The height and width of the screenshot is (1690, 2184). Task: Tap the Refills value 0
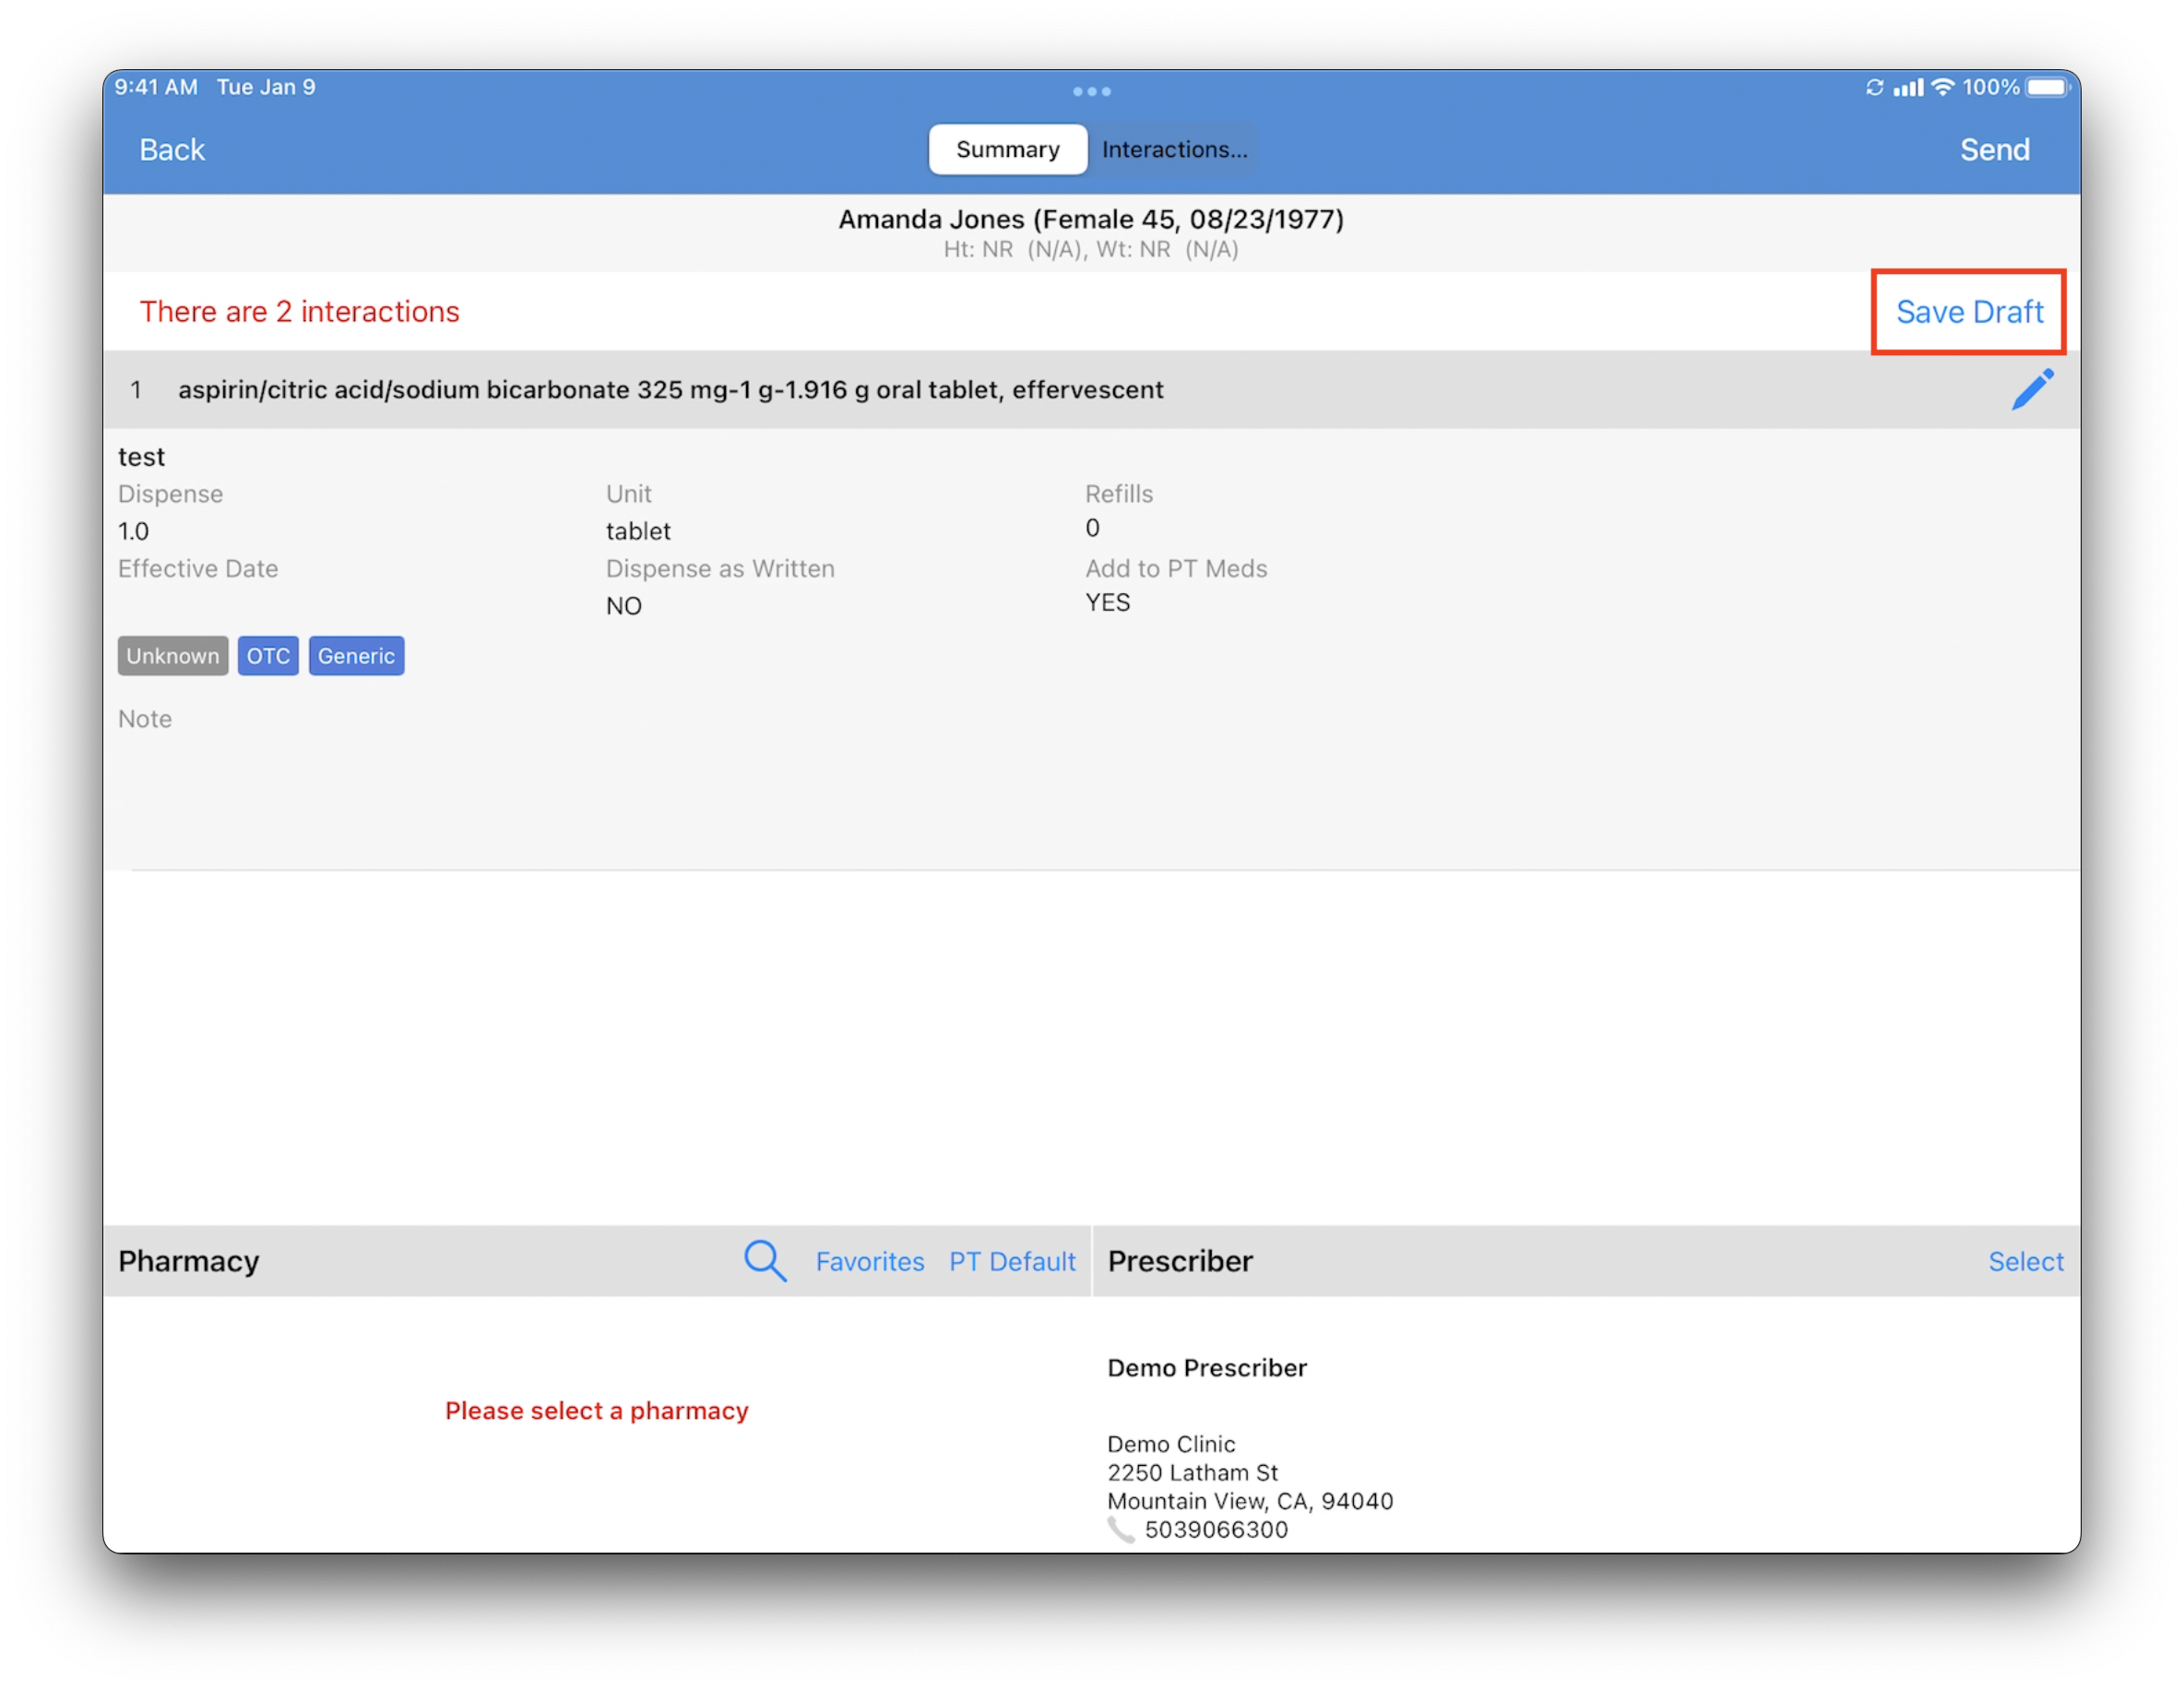pos(1092,528)
